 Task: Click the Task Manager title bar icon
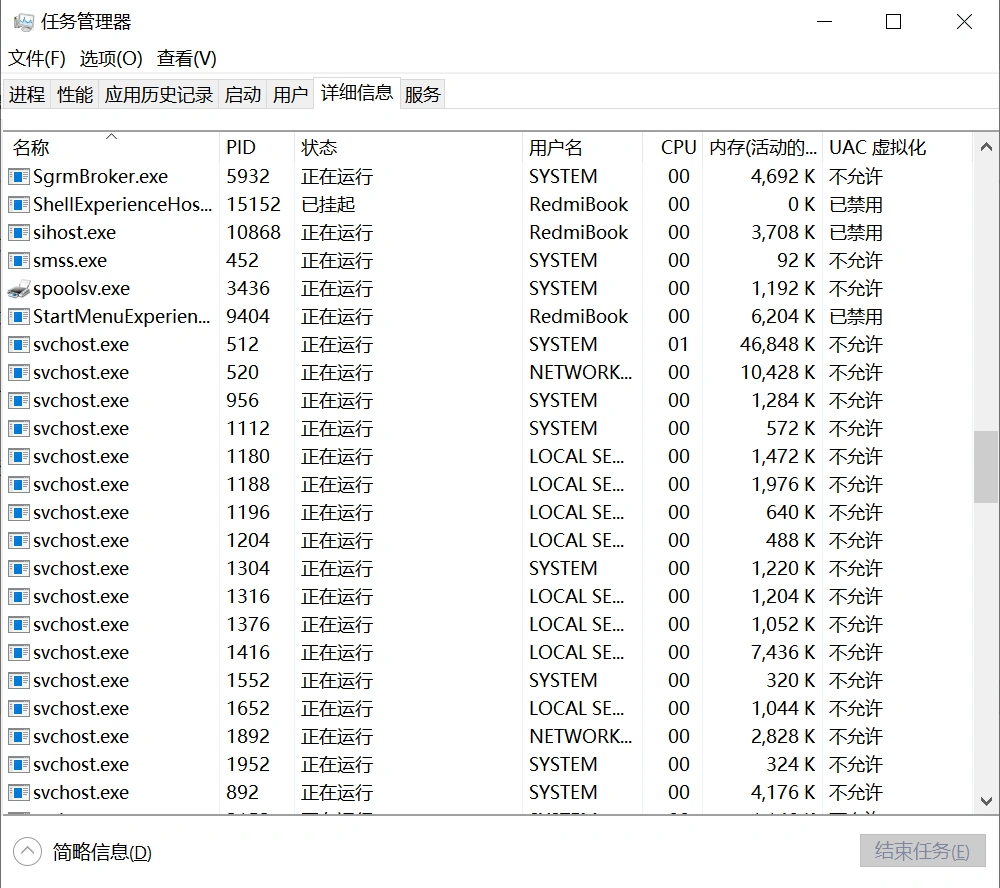[x=24, y=22]
